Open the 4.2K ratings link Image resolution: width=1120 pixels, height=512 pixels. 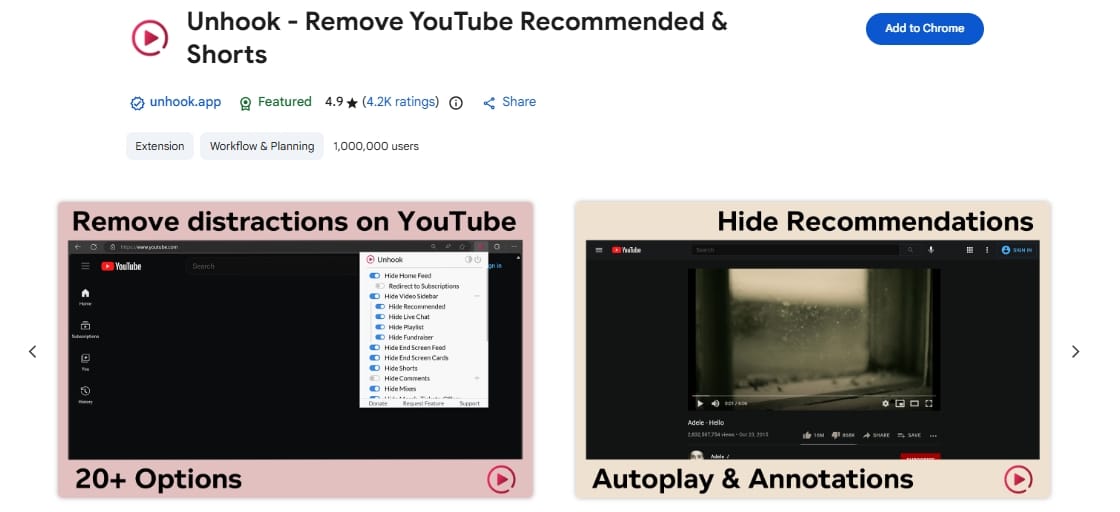click(401, 102)
